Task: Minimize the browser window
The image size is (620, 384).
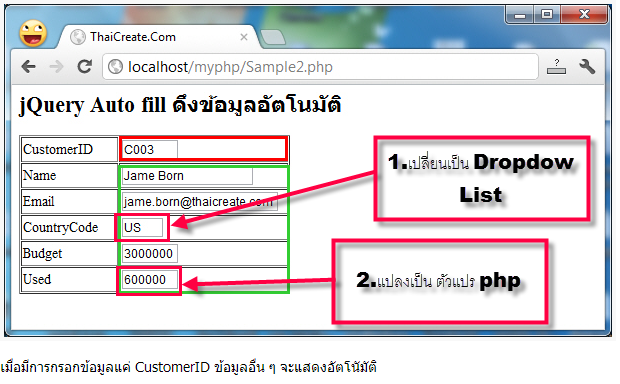Action: (520, 15)
